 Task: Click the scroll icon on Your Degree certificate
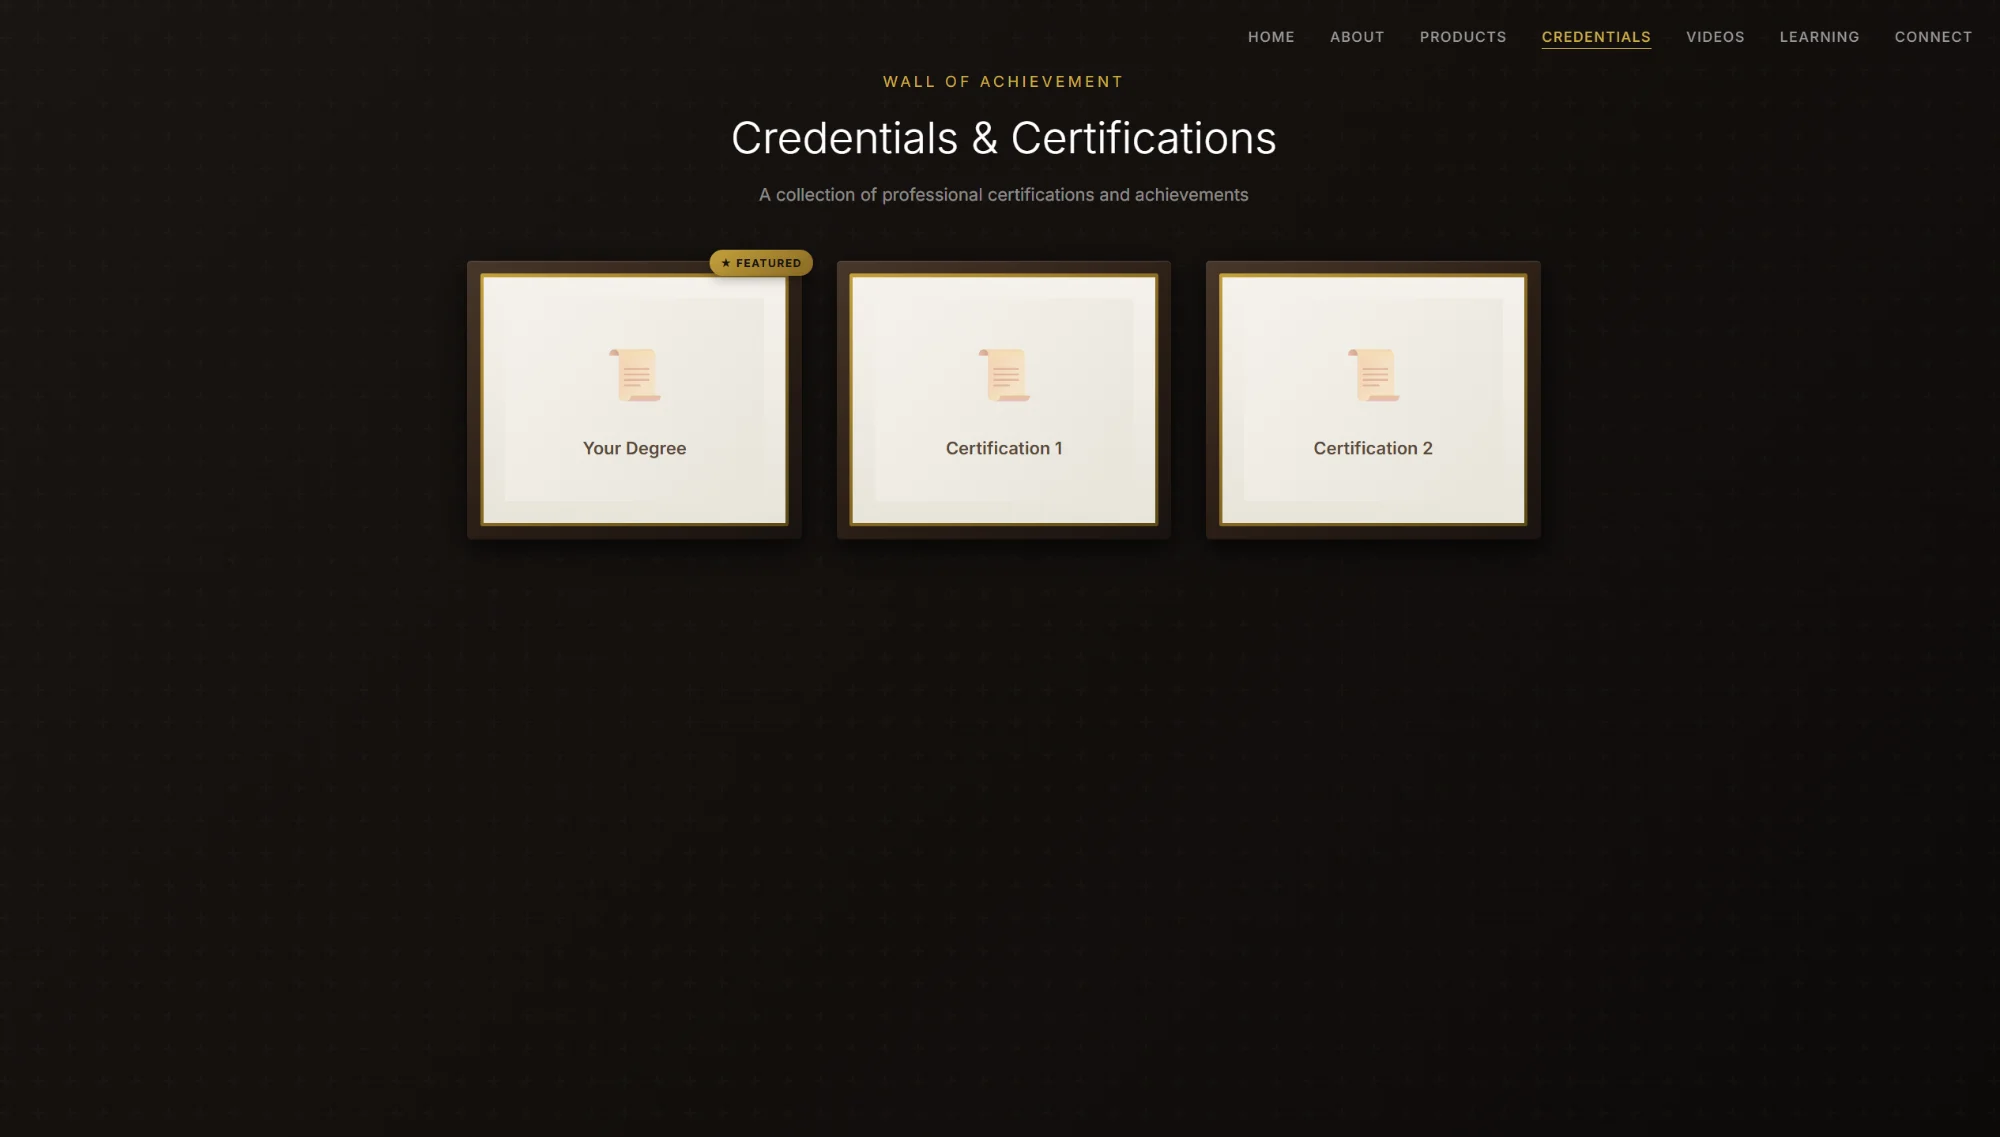click(634, 374)
